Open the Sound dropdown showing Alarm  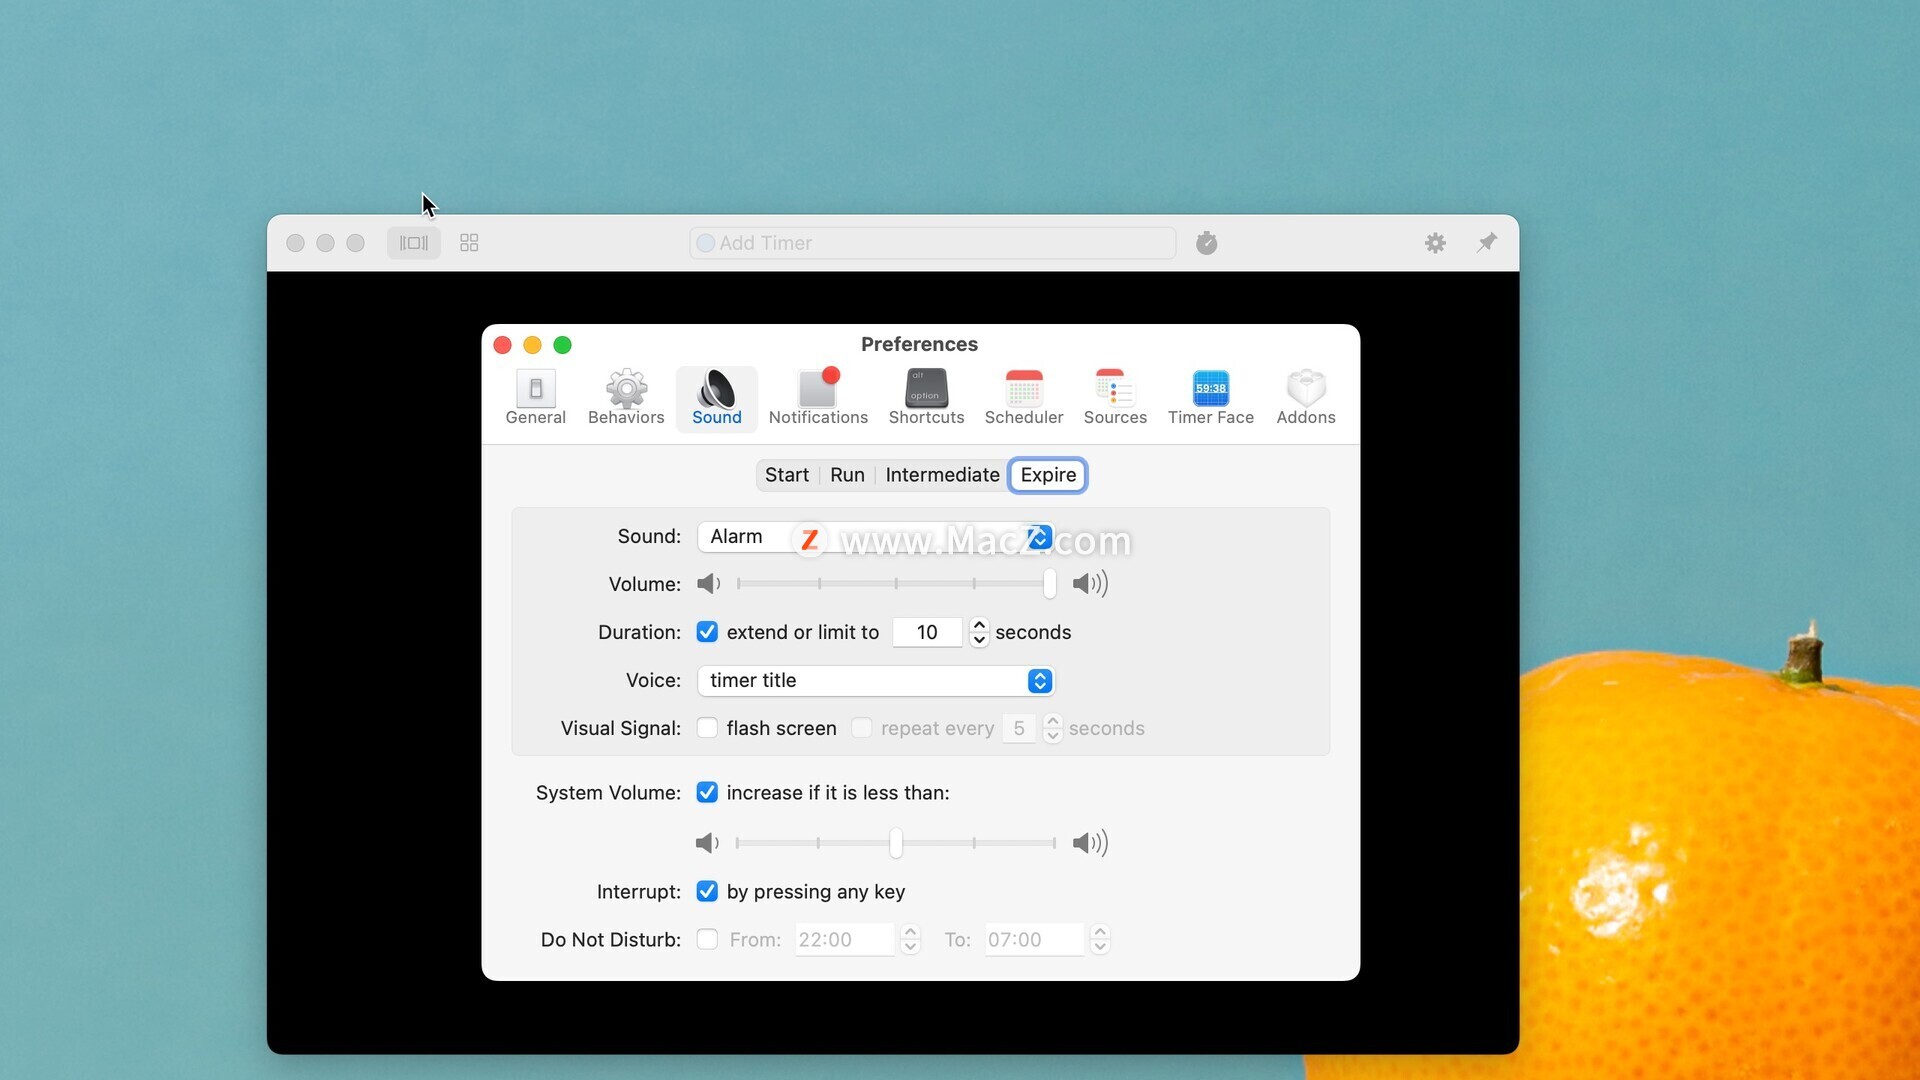click(x=876, y=537)
